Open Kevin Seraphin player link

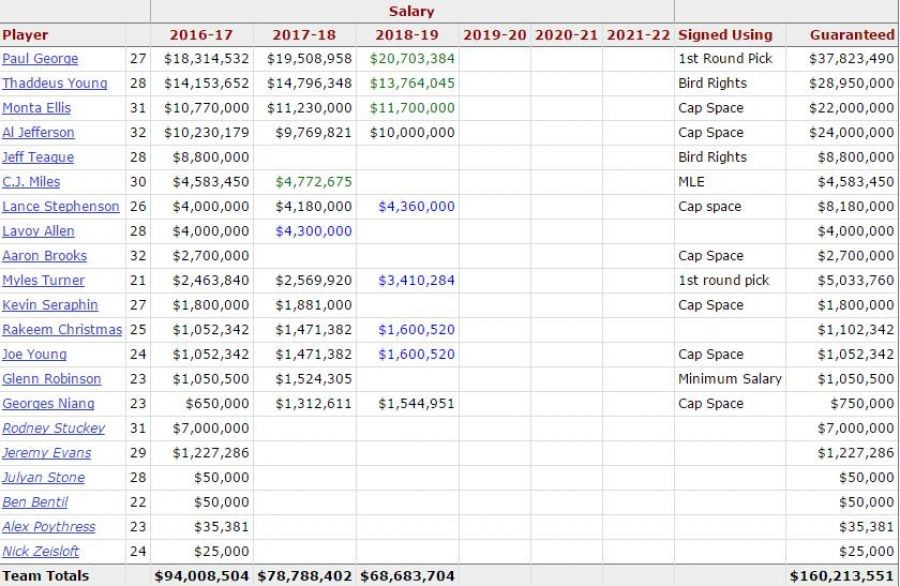coord(50,305)
